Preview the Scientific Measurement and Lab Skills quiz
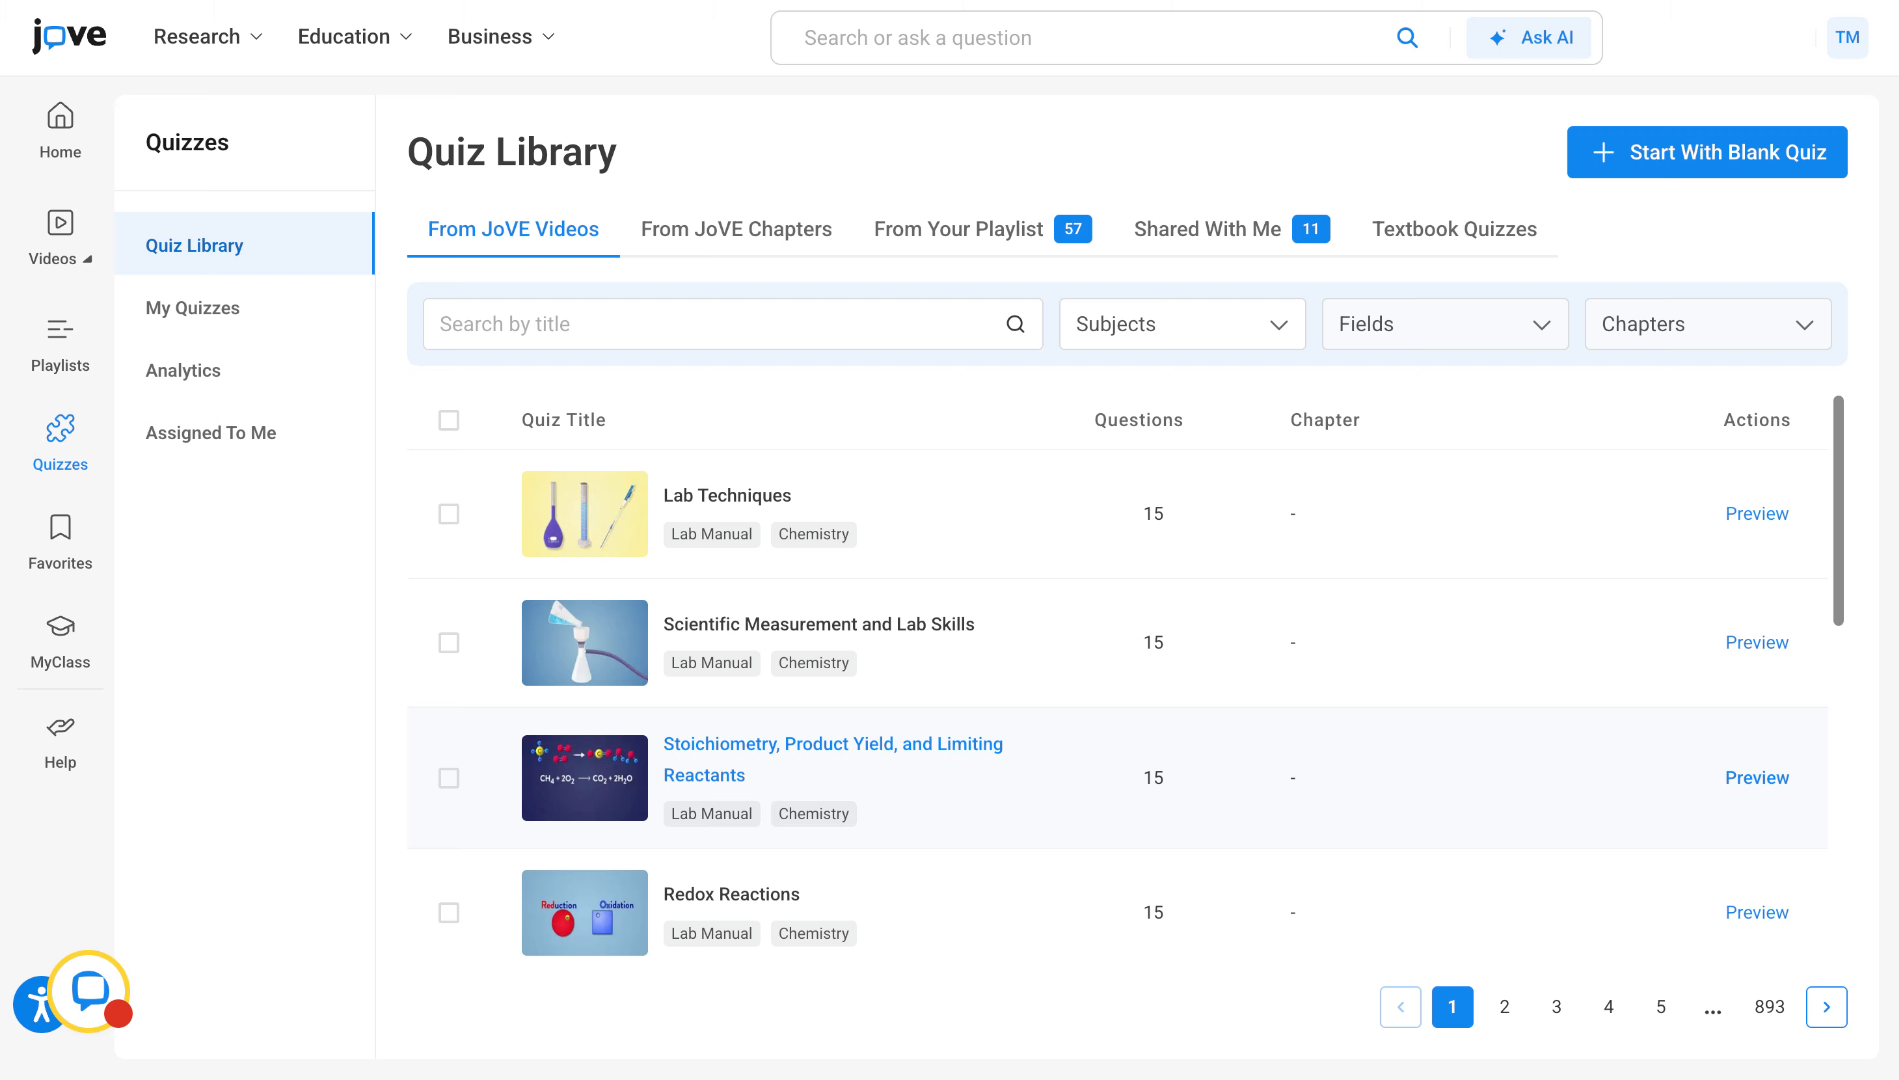Image resolution: width=1899 pixels, height=1080 pixels. [x=1756, y=643]
